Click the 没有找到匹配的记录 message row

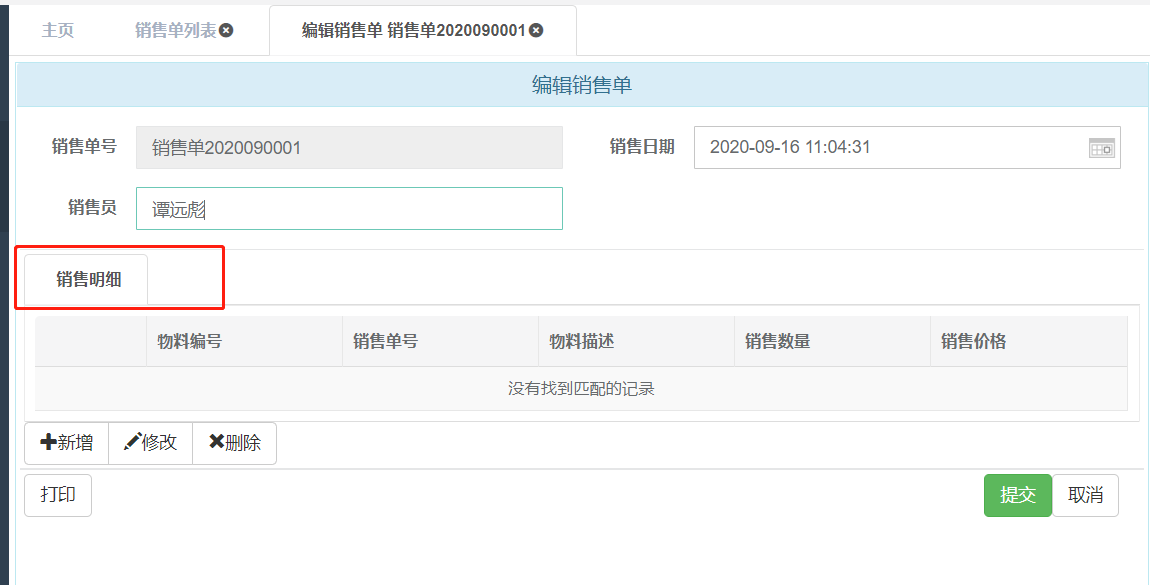pyautogui.click(x=581, y=389)
